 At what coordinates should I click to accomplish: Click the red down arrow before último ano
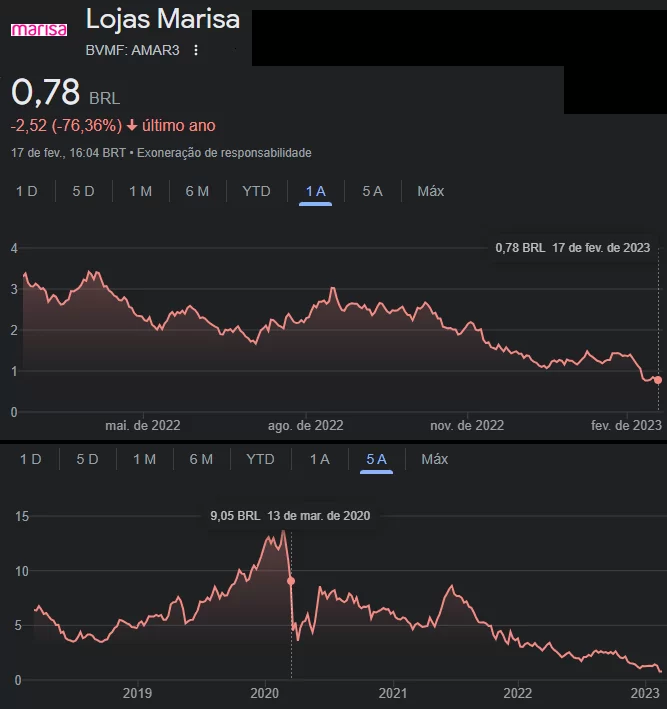pyautogui.click(x=132, y=125)
